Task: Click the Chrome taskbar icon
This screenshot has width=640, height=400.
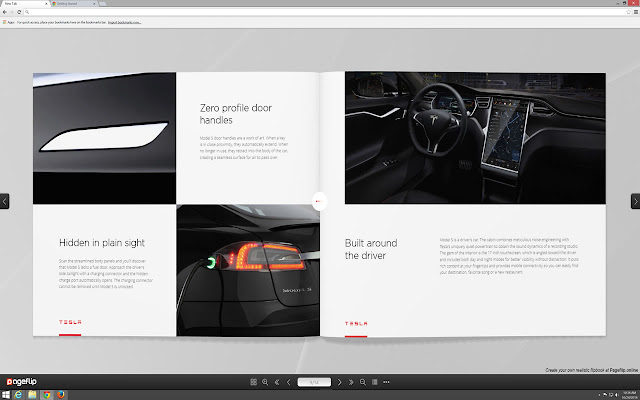Action: click(x=47, y=395)
